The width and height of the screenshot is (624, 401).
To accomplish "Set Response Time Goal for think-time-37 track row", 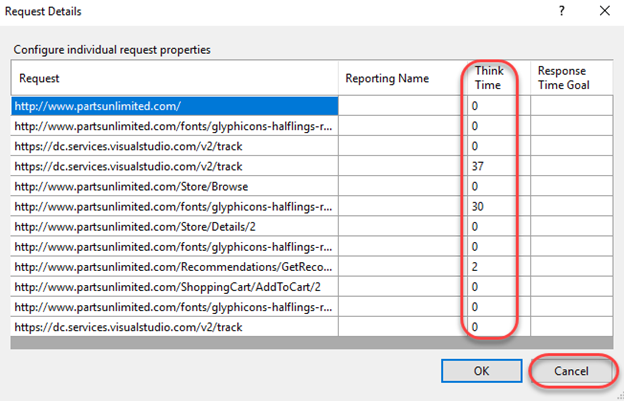I will (571, 166).
